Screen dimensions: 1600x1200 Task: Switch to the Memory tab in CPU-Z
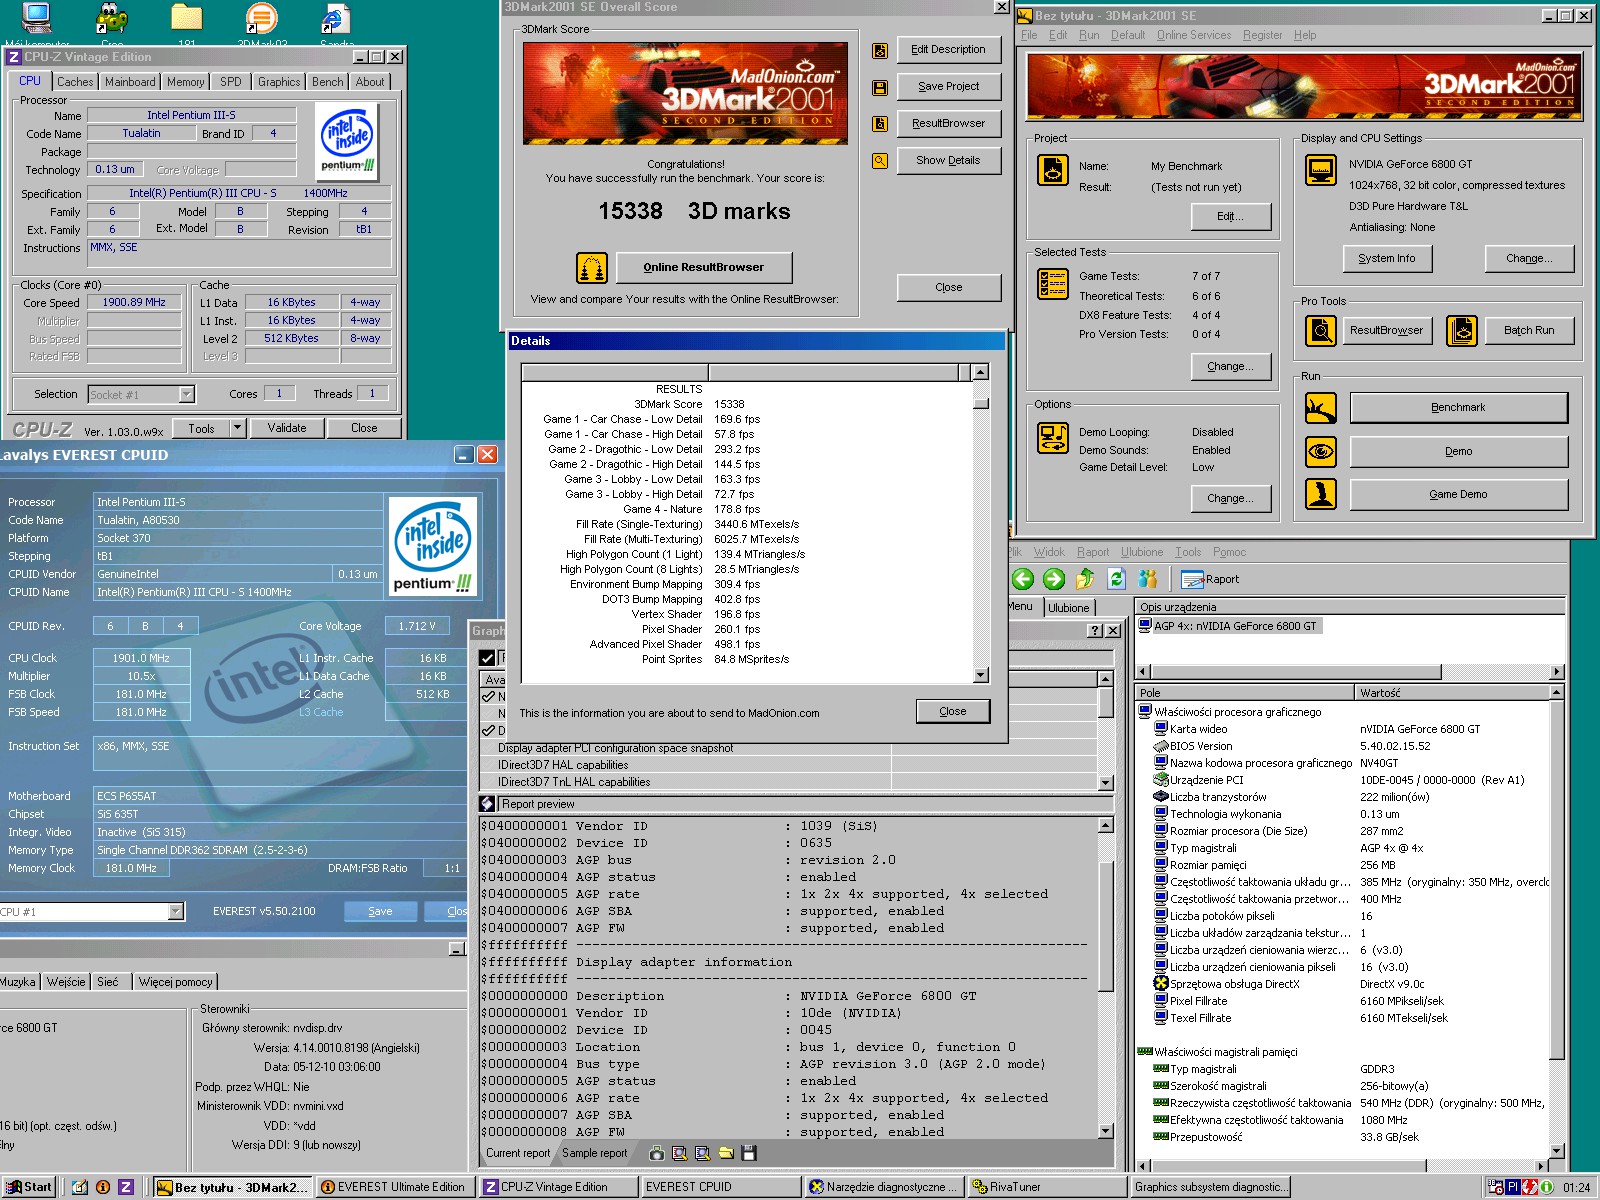click(x=185, y=82)
